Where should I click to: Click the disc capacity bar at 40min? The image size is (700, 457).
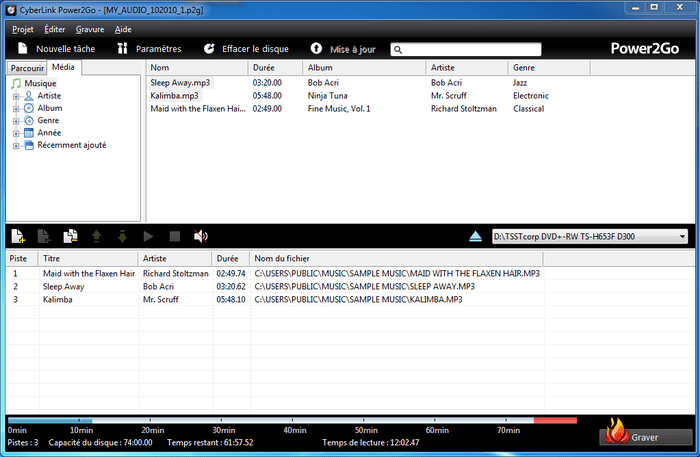pos(296,421)
